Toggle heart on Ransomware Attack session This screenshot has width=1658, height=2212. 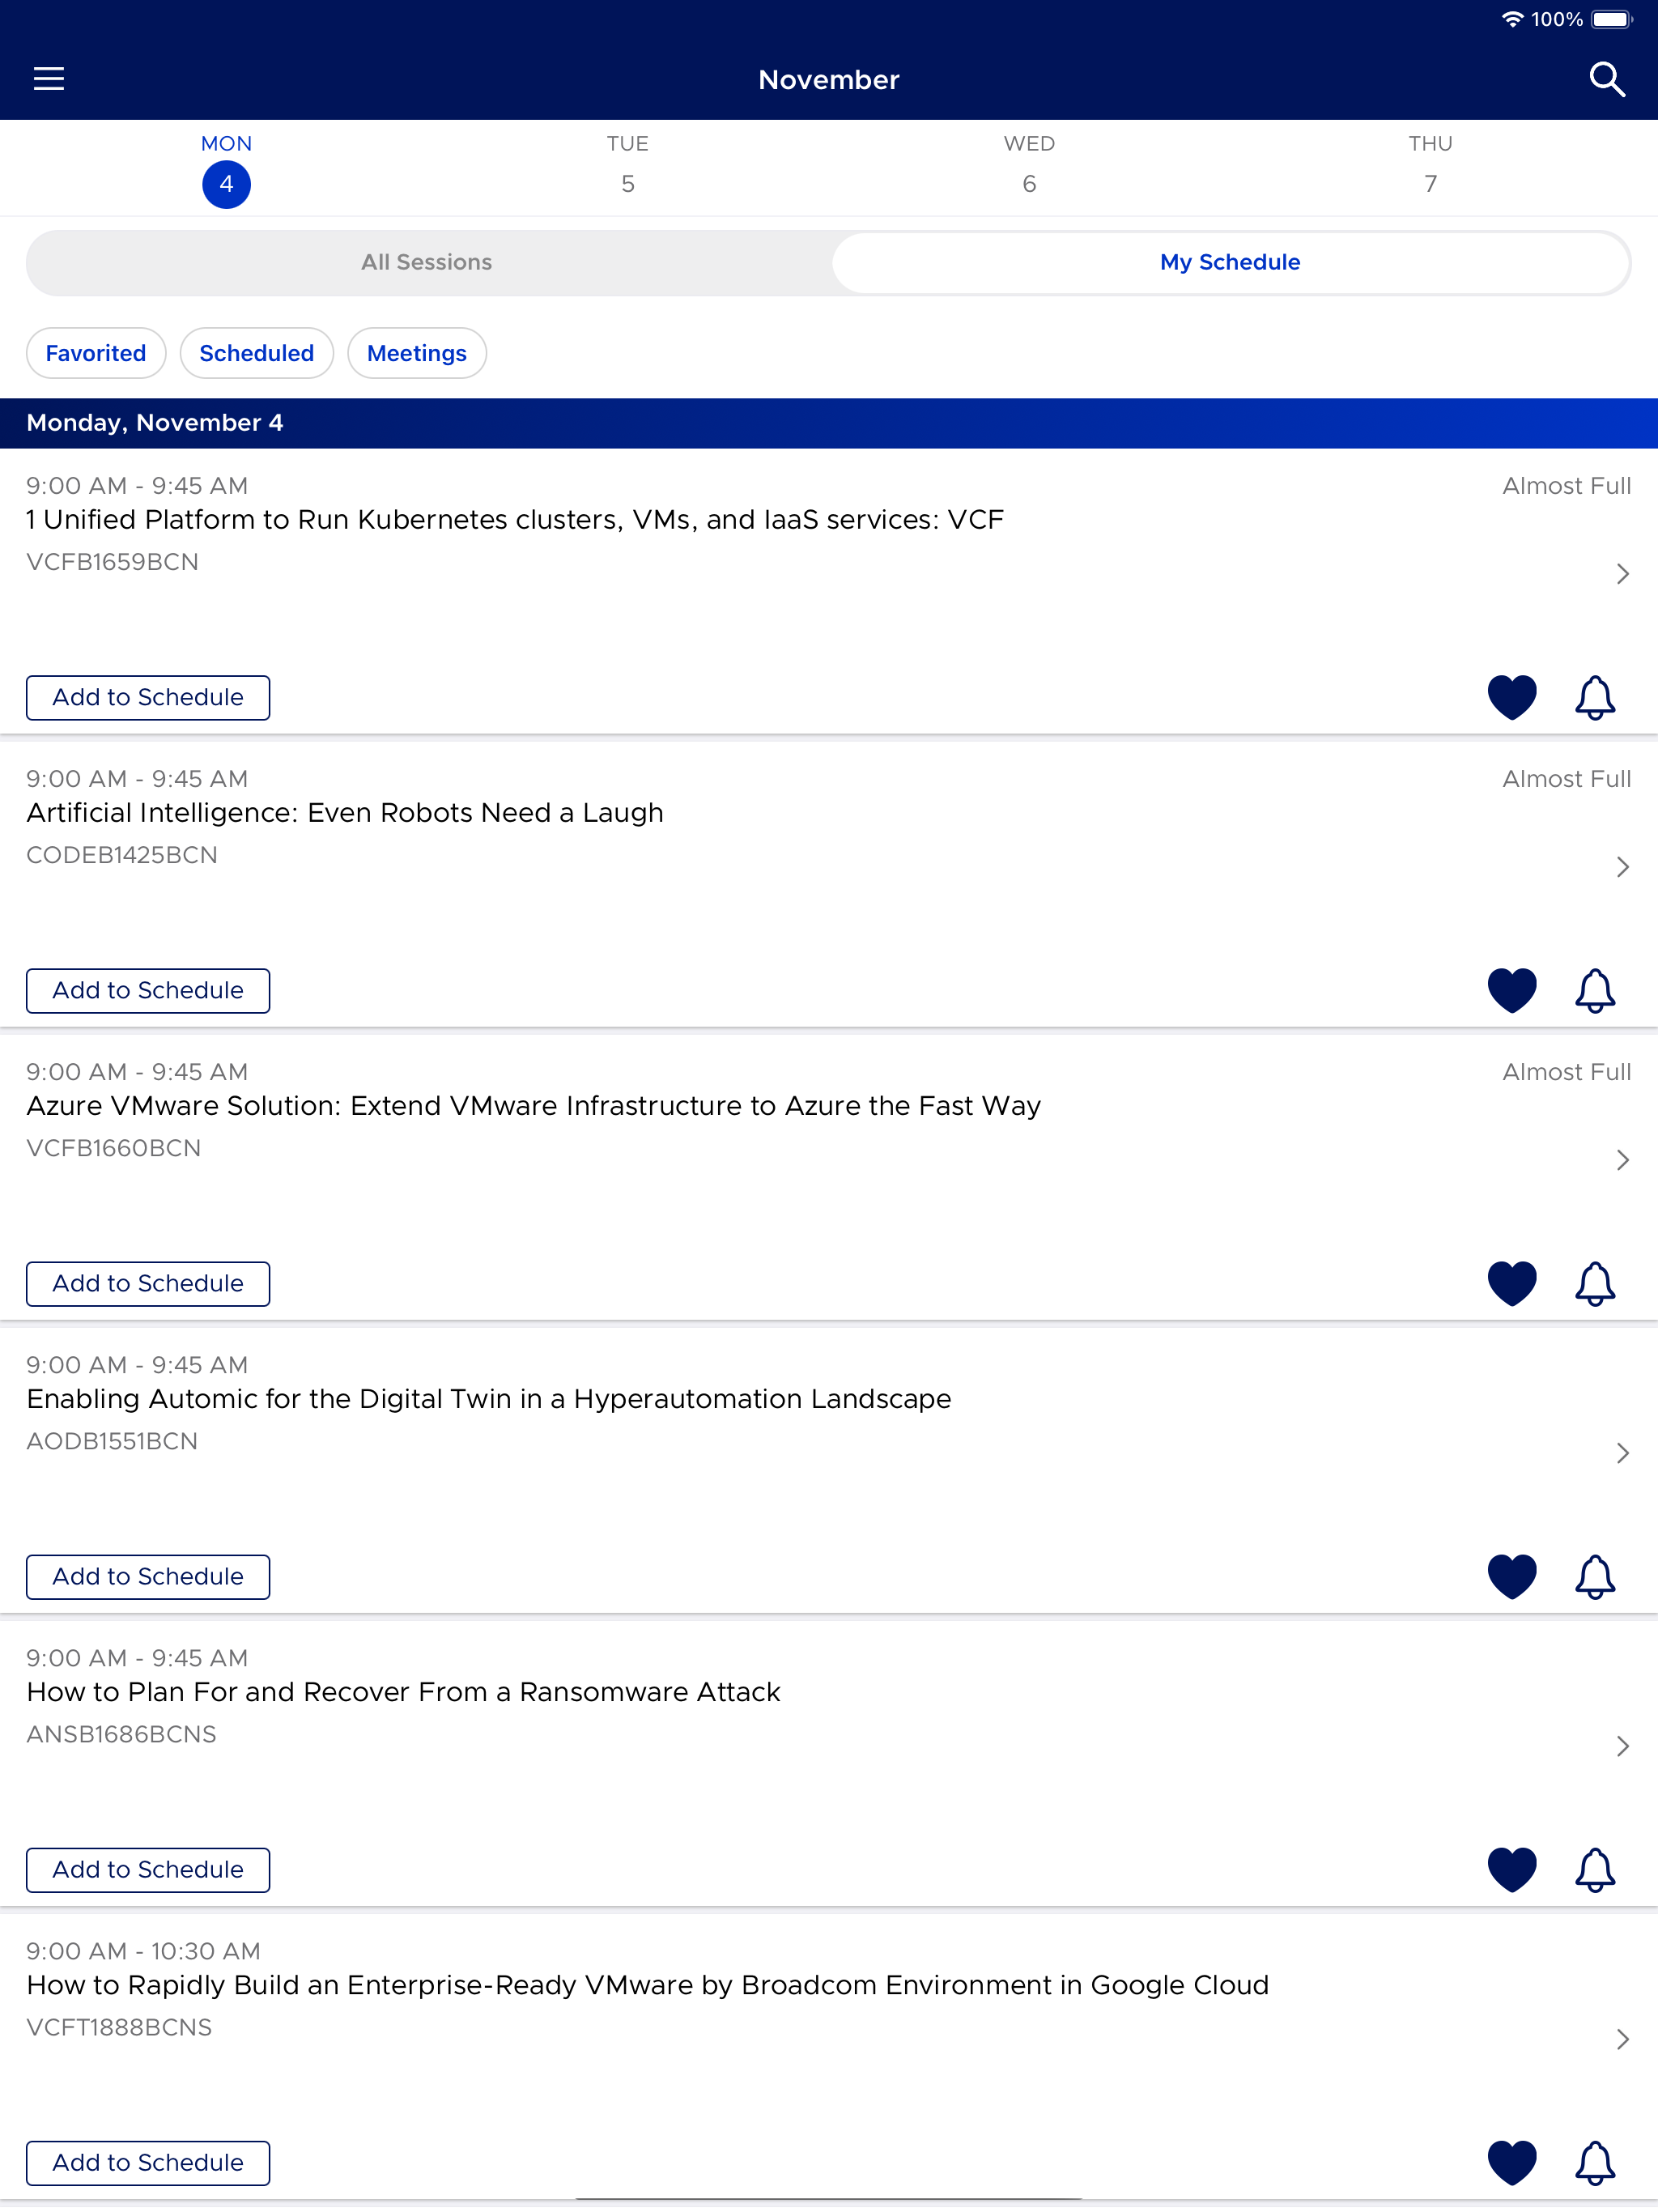pos(1511,1869)
